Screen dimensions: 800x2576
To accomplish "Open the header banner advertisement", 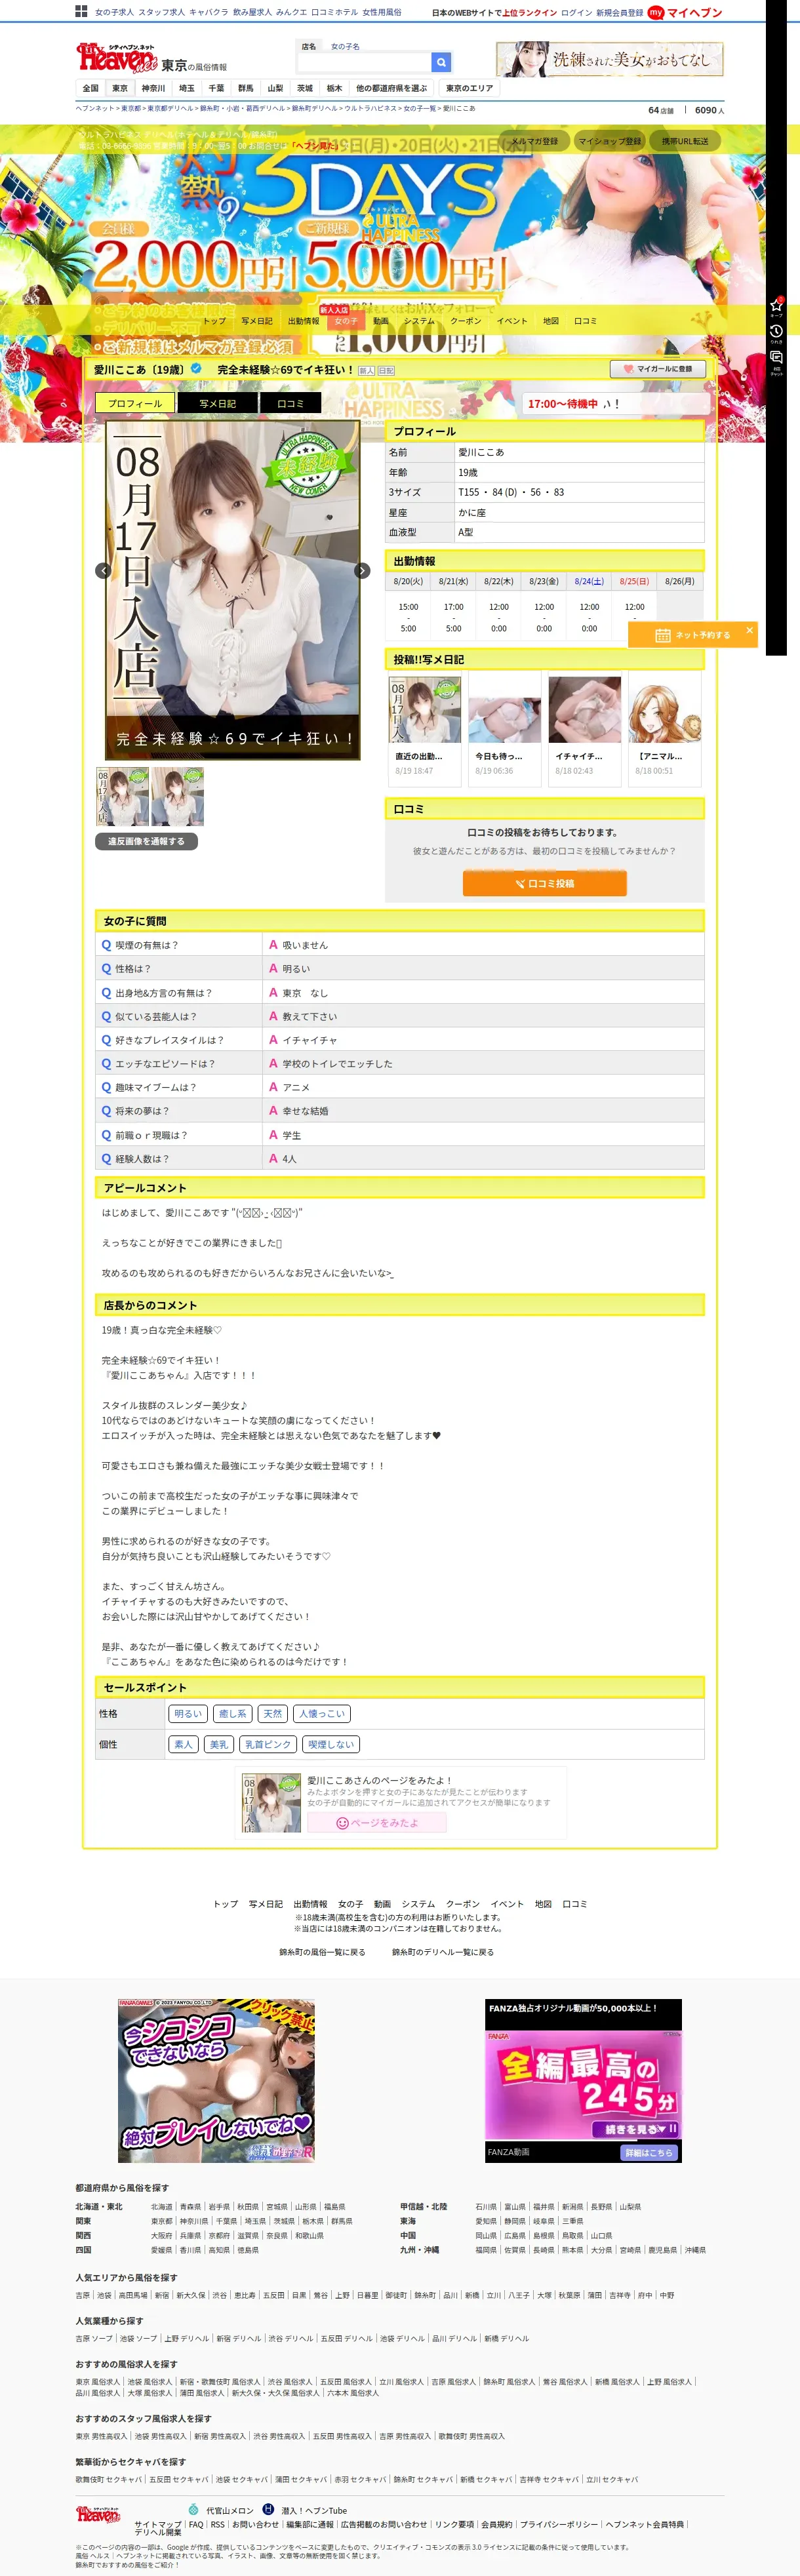I will tap(610, 59).
